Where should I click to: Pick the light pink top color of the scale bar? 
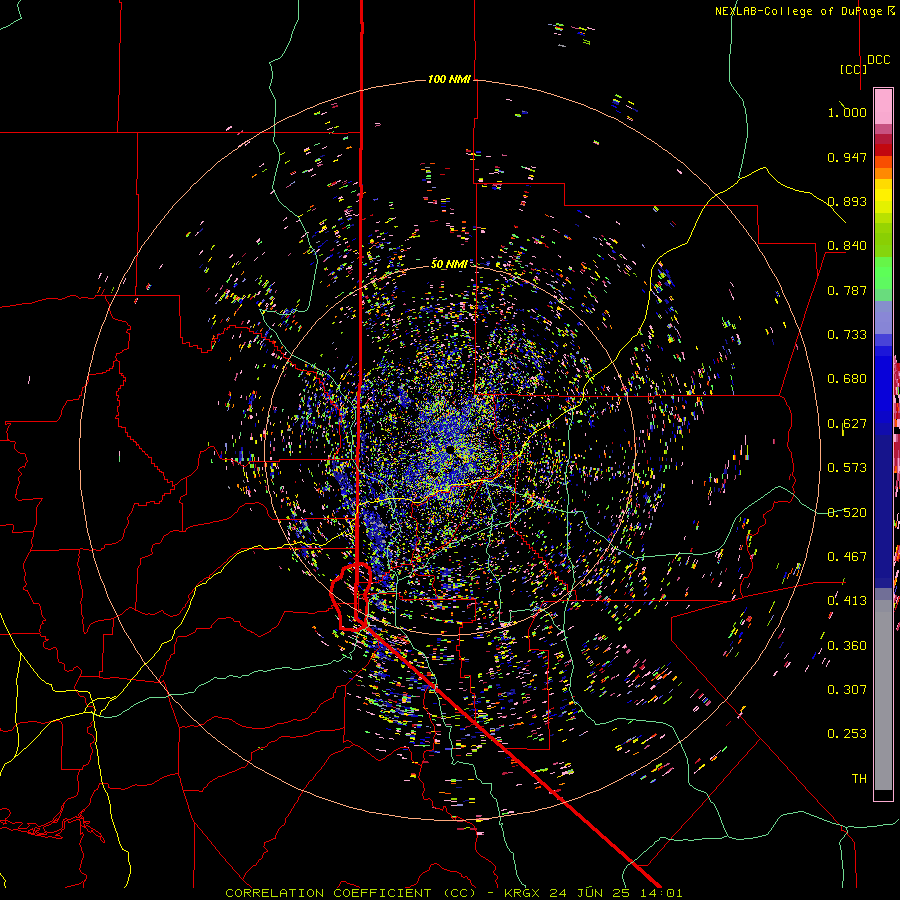(x=883, y=107)
